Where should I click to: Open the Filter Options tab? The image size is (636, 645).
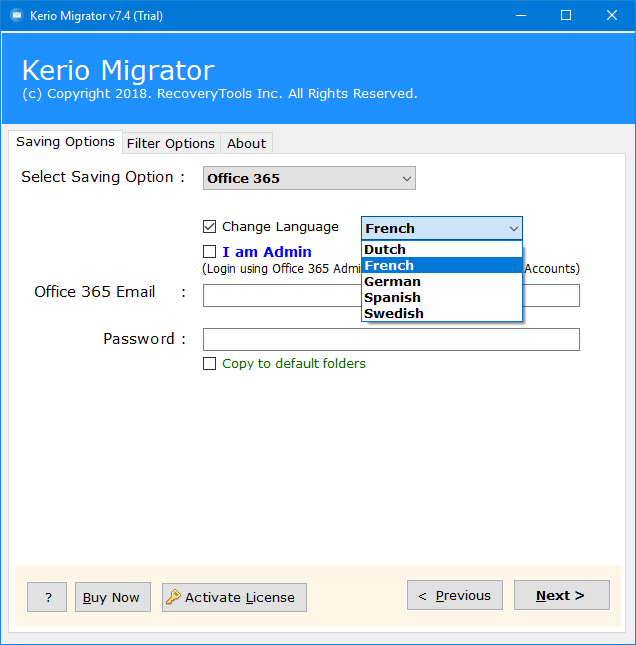pyautogui.click(x=171, y=144)
